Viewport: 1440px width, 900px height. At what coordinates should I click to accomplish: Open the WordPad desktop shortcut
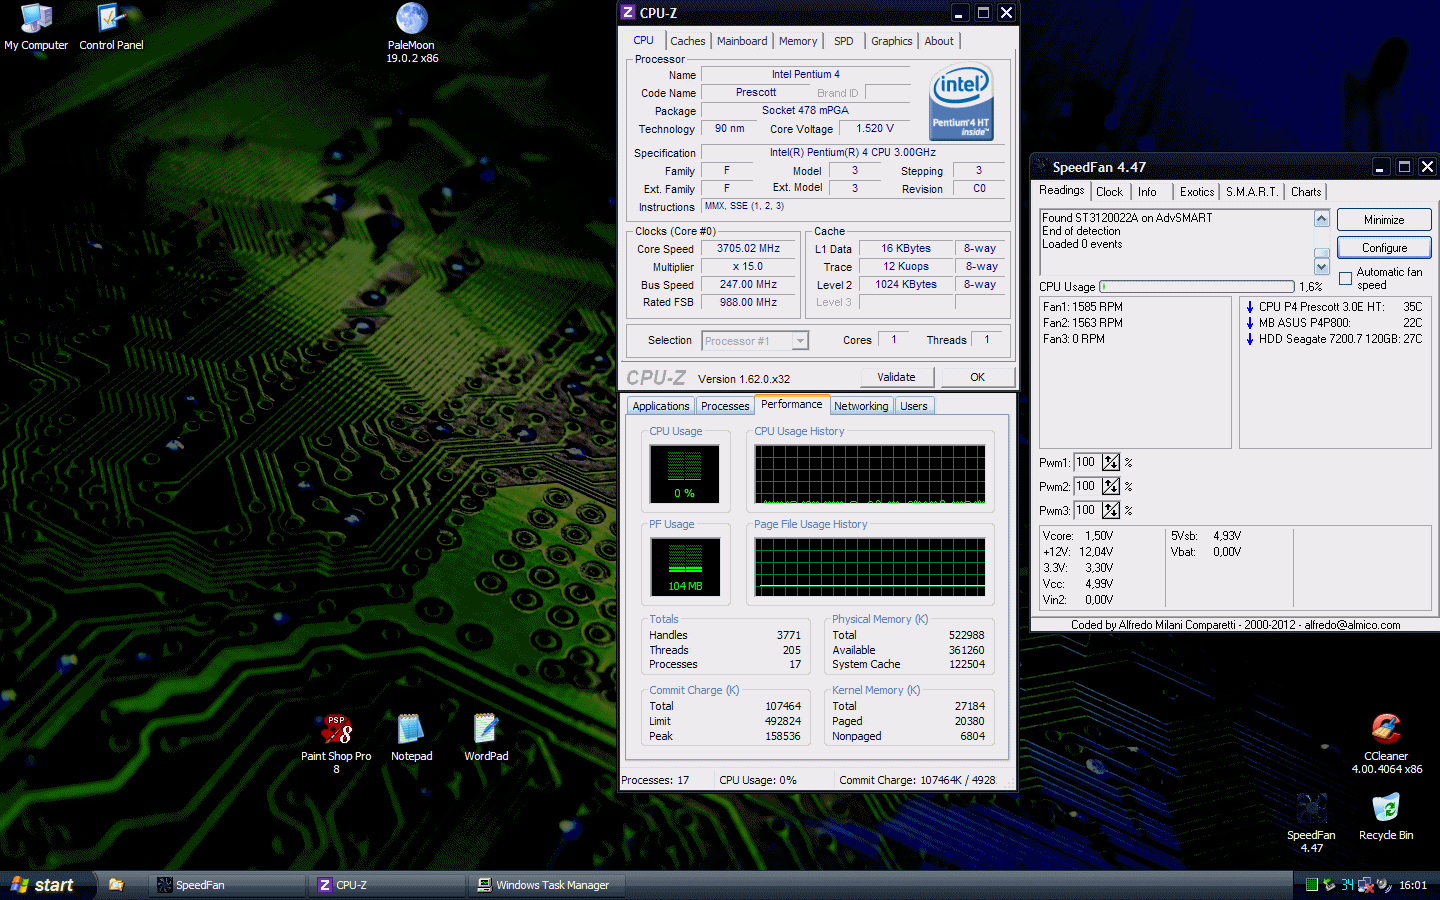[x=486, y=730]
